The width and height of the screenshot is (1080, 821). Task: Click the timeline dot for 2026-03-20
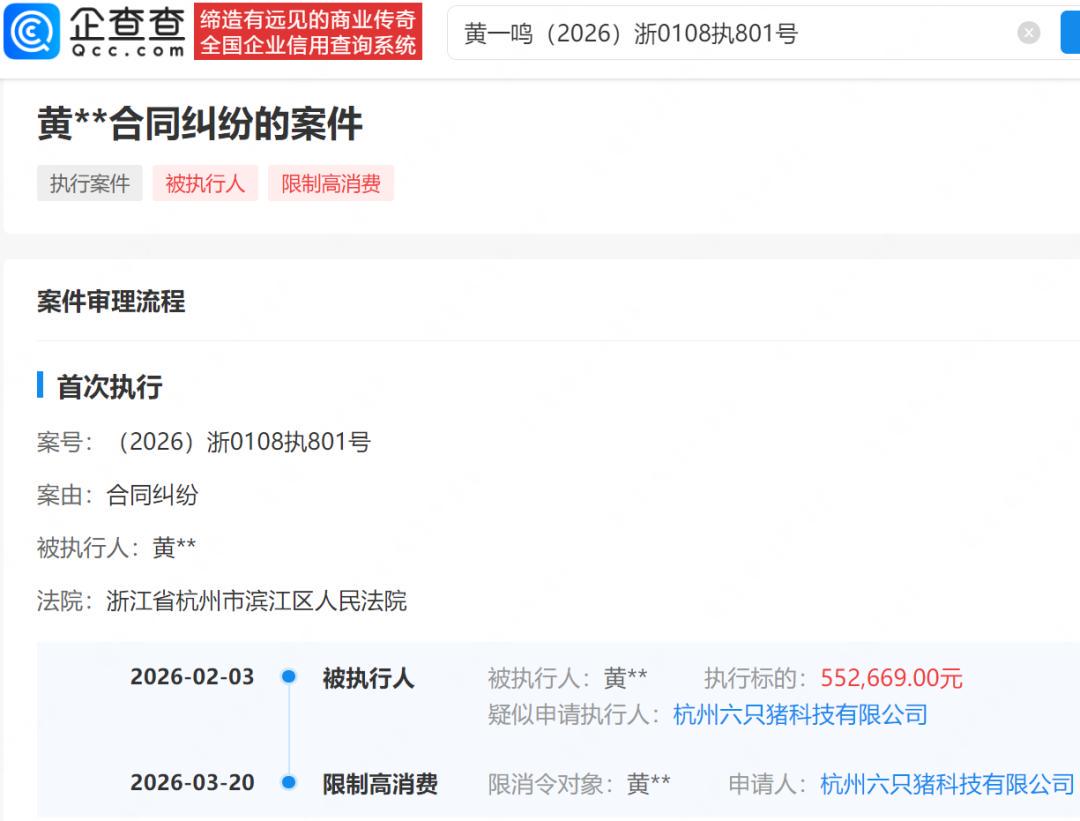(289, 782)
